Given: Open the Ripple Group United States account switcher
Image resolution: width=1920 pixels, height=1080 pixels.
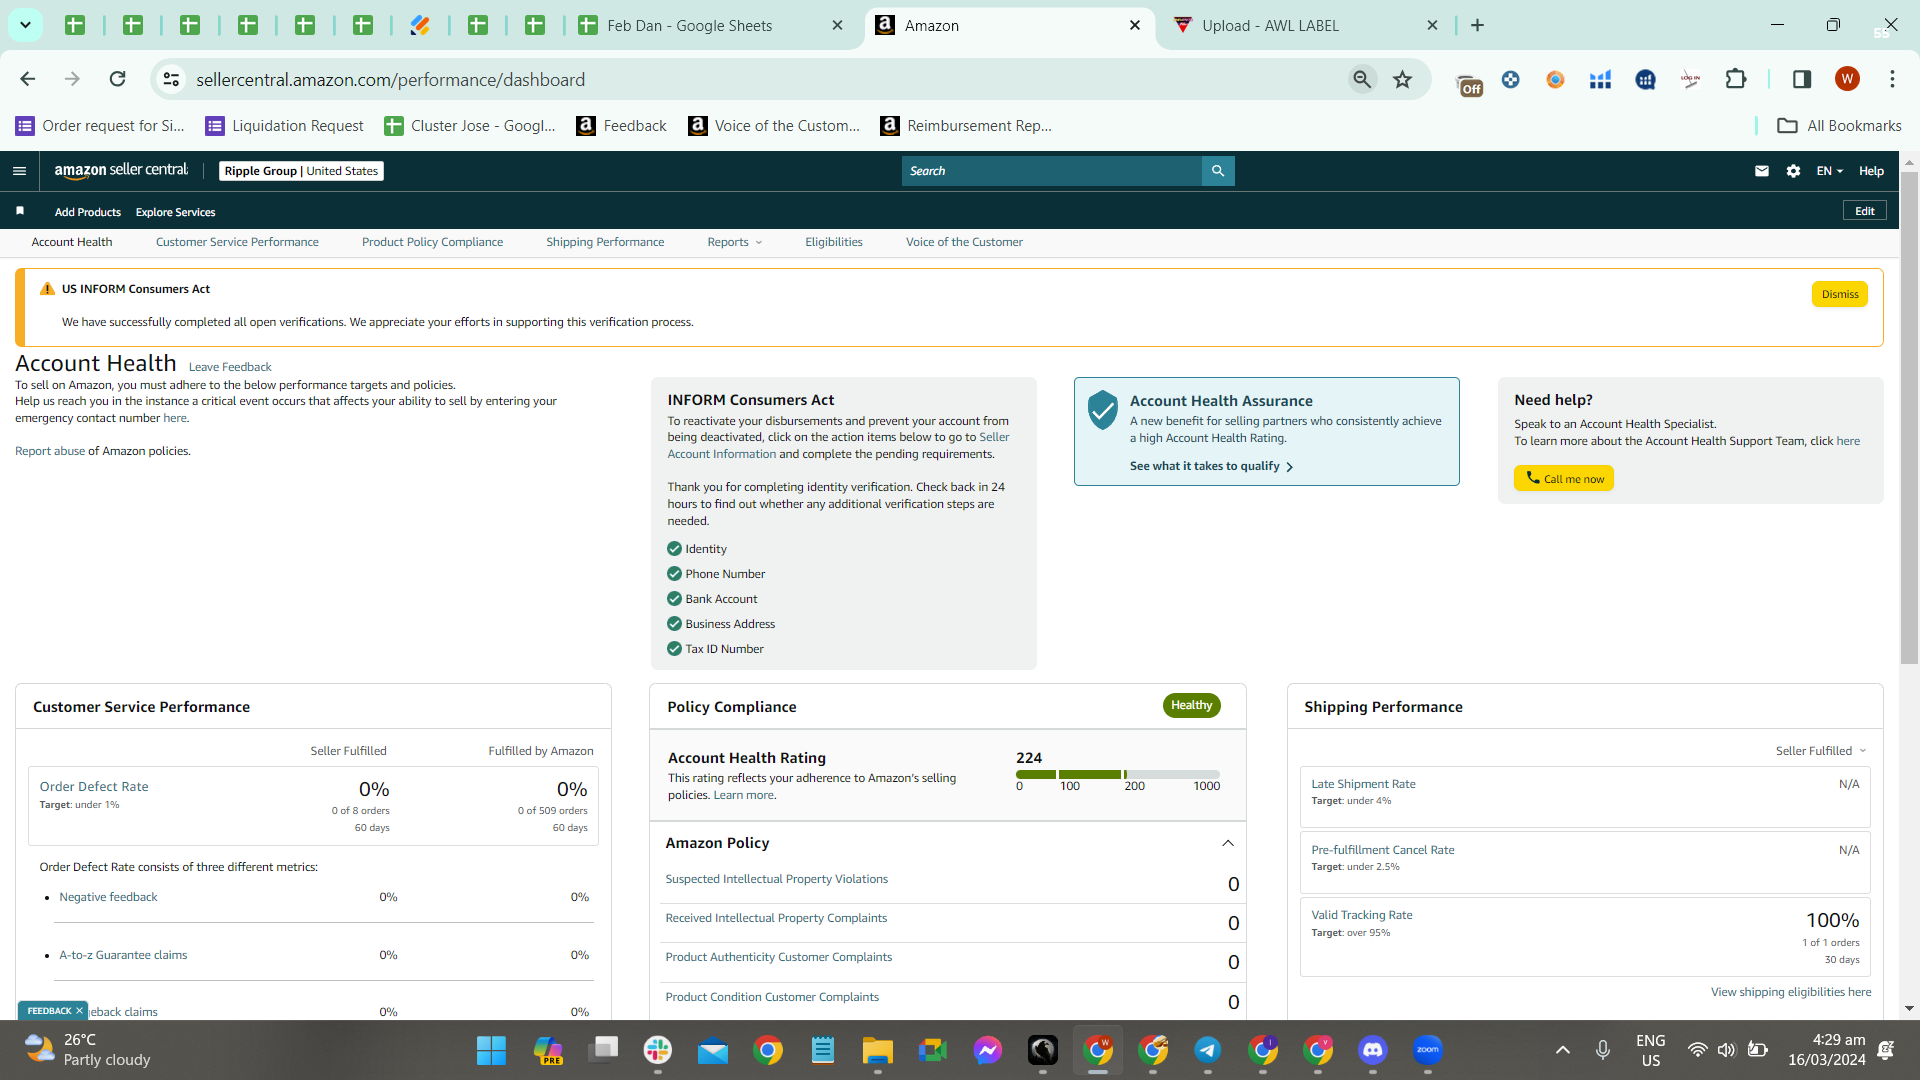Looking at the screenshot, I should pyautogui.click(x=301, y=171).
